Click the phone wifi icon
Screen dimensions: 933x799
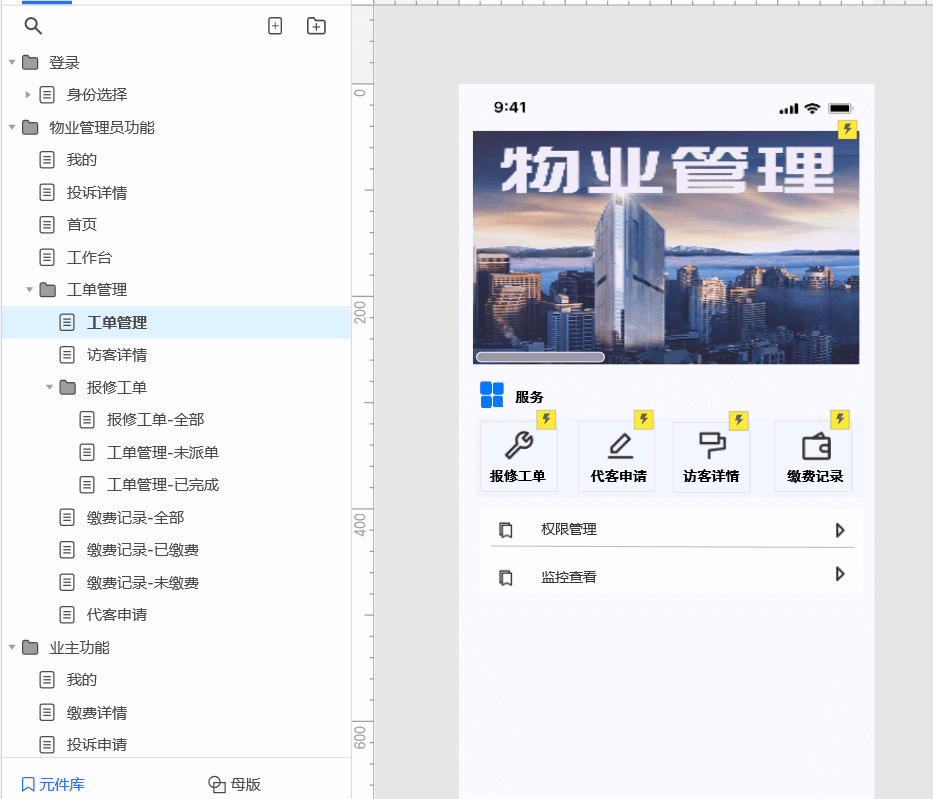point(812,108)
